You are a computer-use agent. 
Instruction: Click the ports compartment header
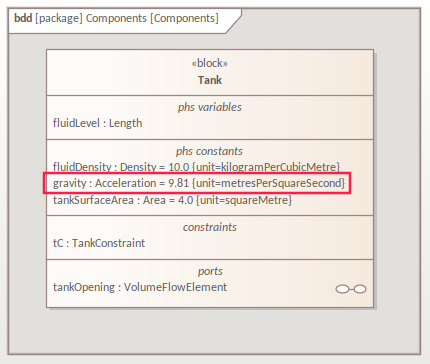pos(210,271)
